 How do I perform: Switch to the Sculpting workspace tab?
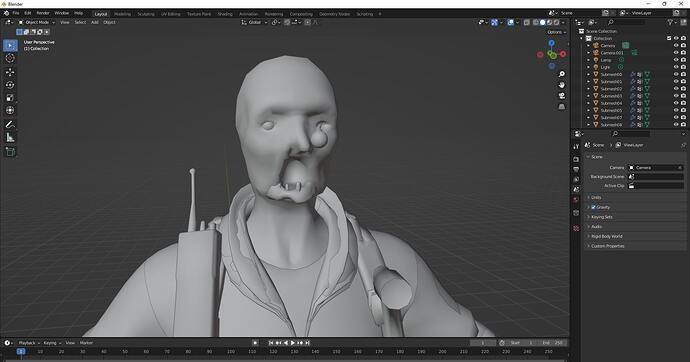[146, 14]
